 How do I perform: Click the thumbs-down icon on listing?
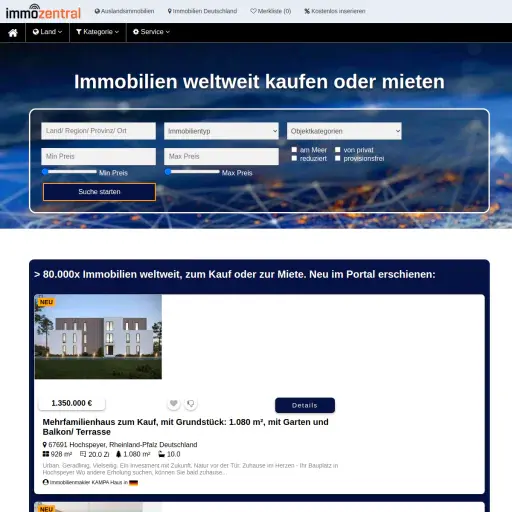(x=191, y=404)
